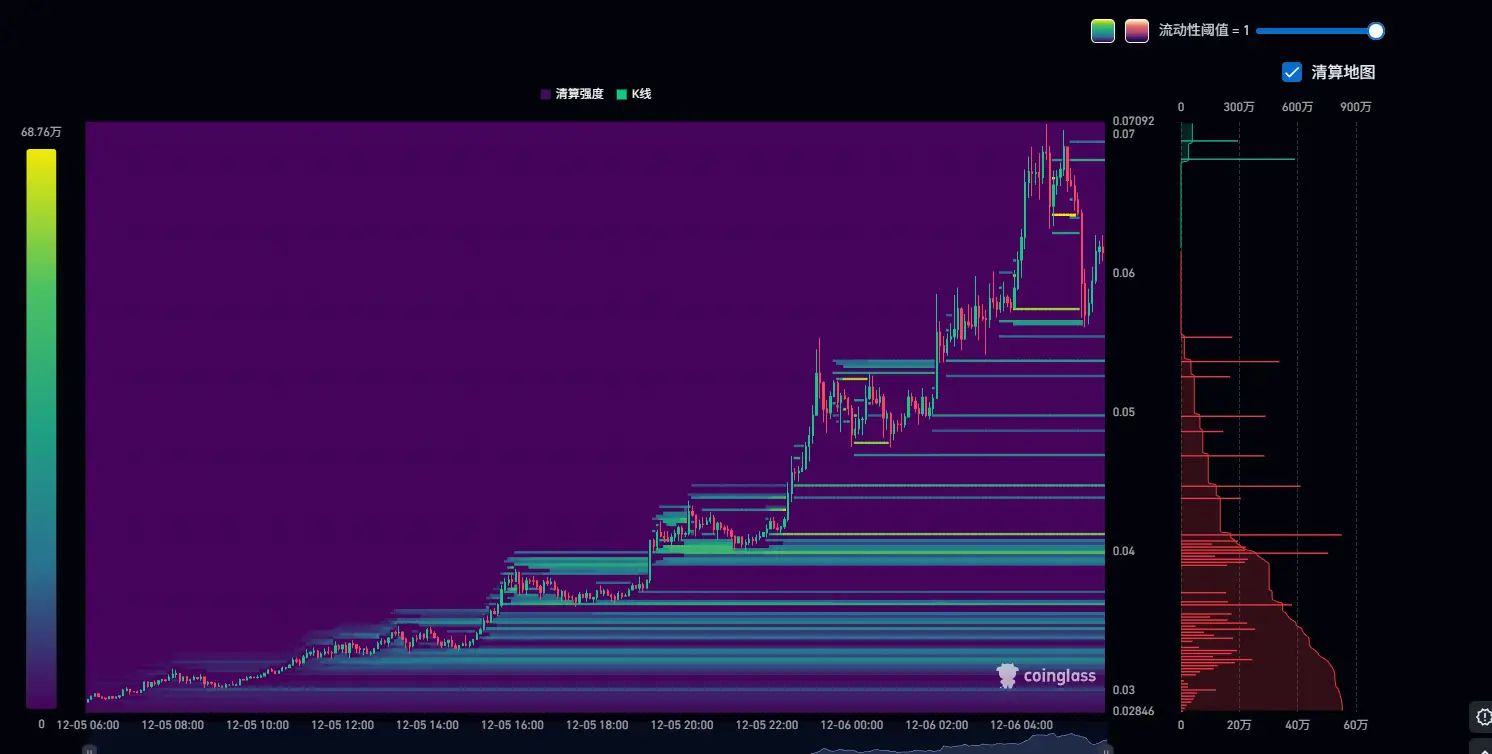
Task: Click the left handle of the time range zoom bar
Action: (89, 748)
